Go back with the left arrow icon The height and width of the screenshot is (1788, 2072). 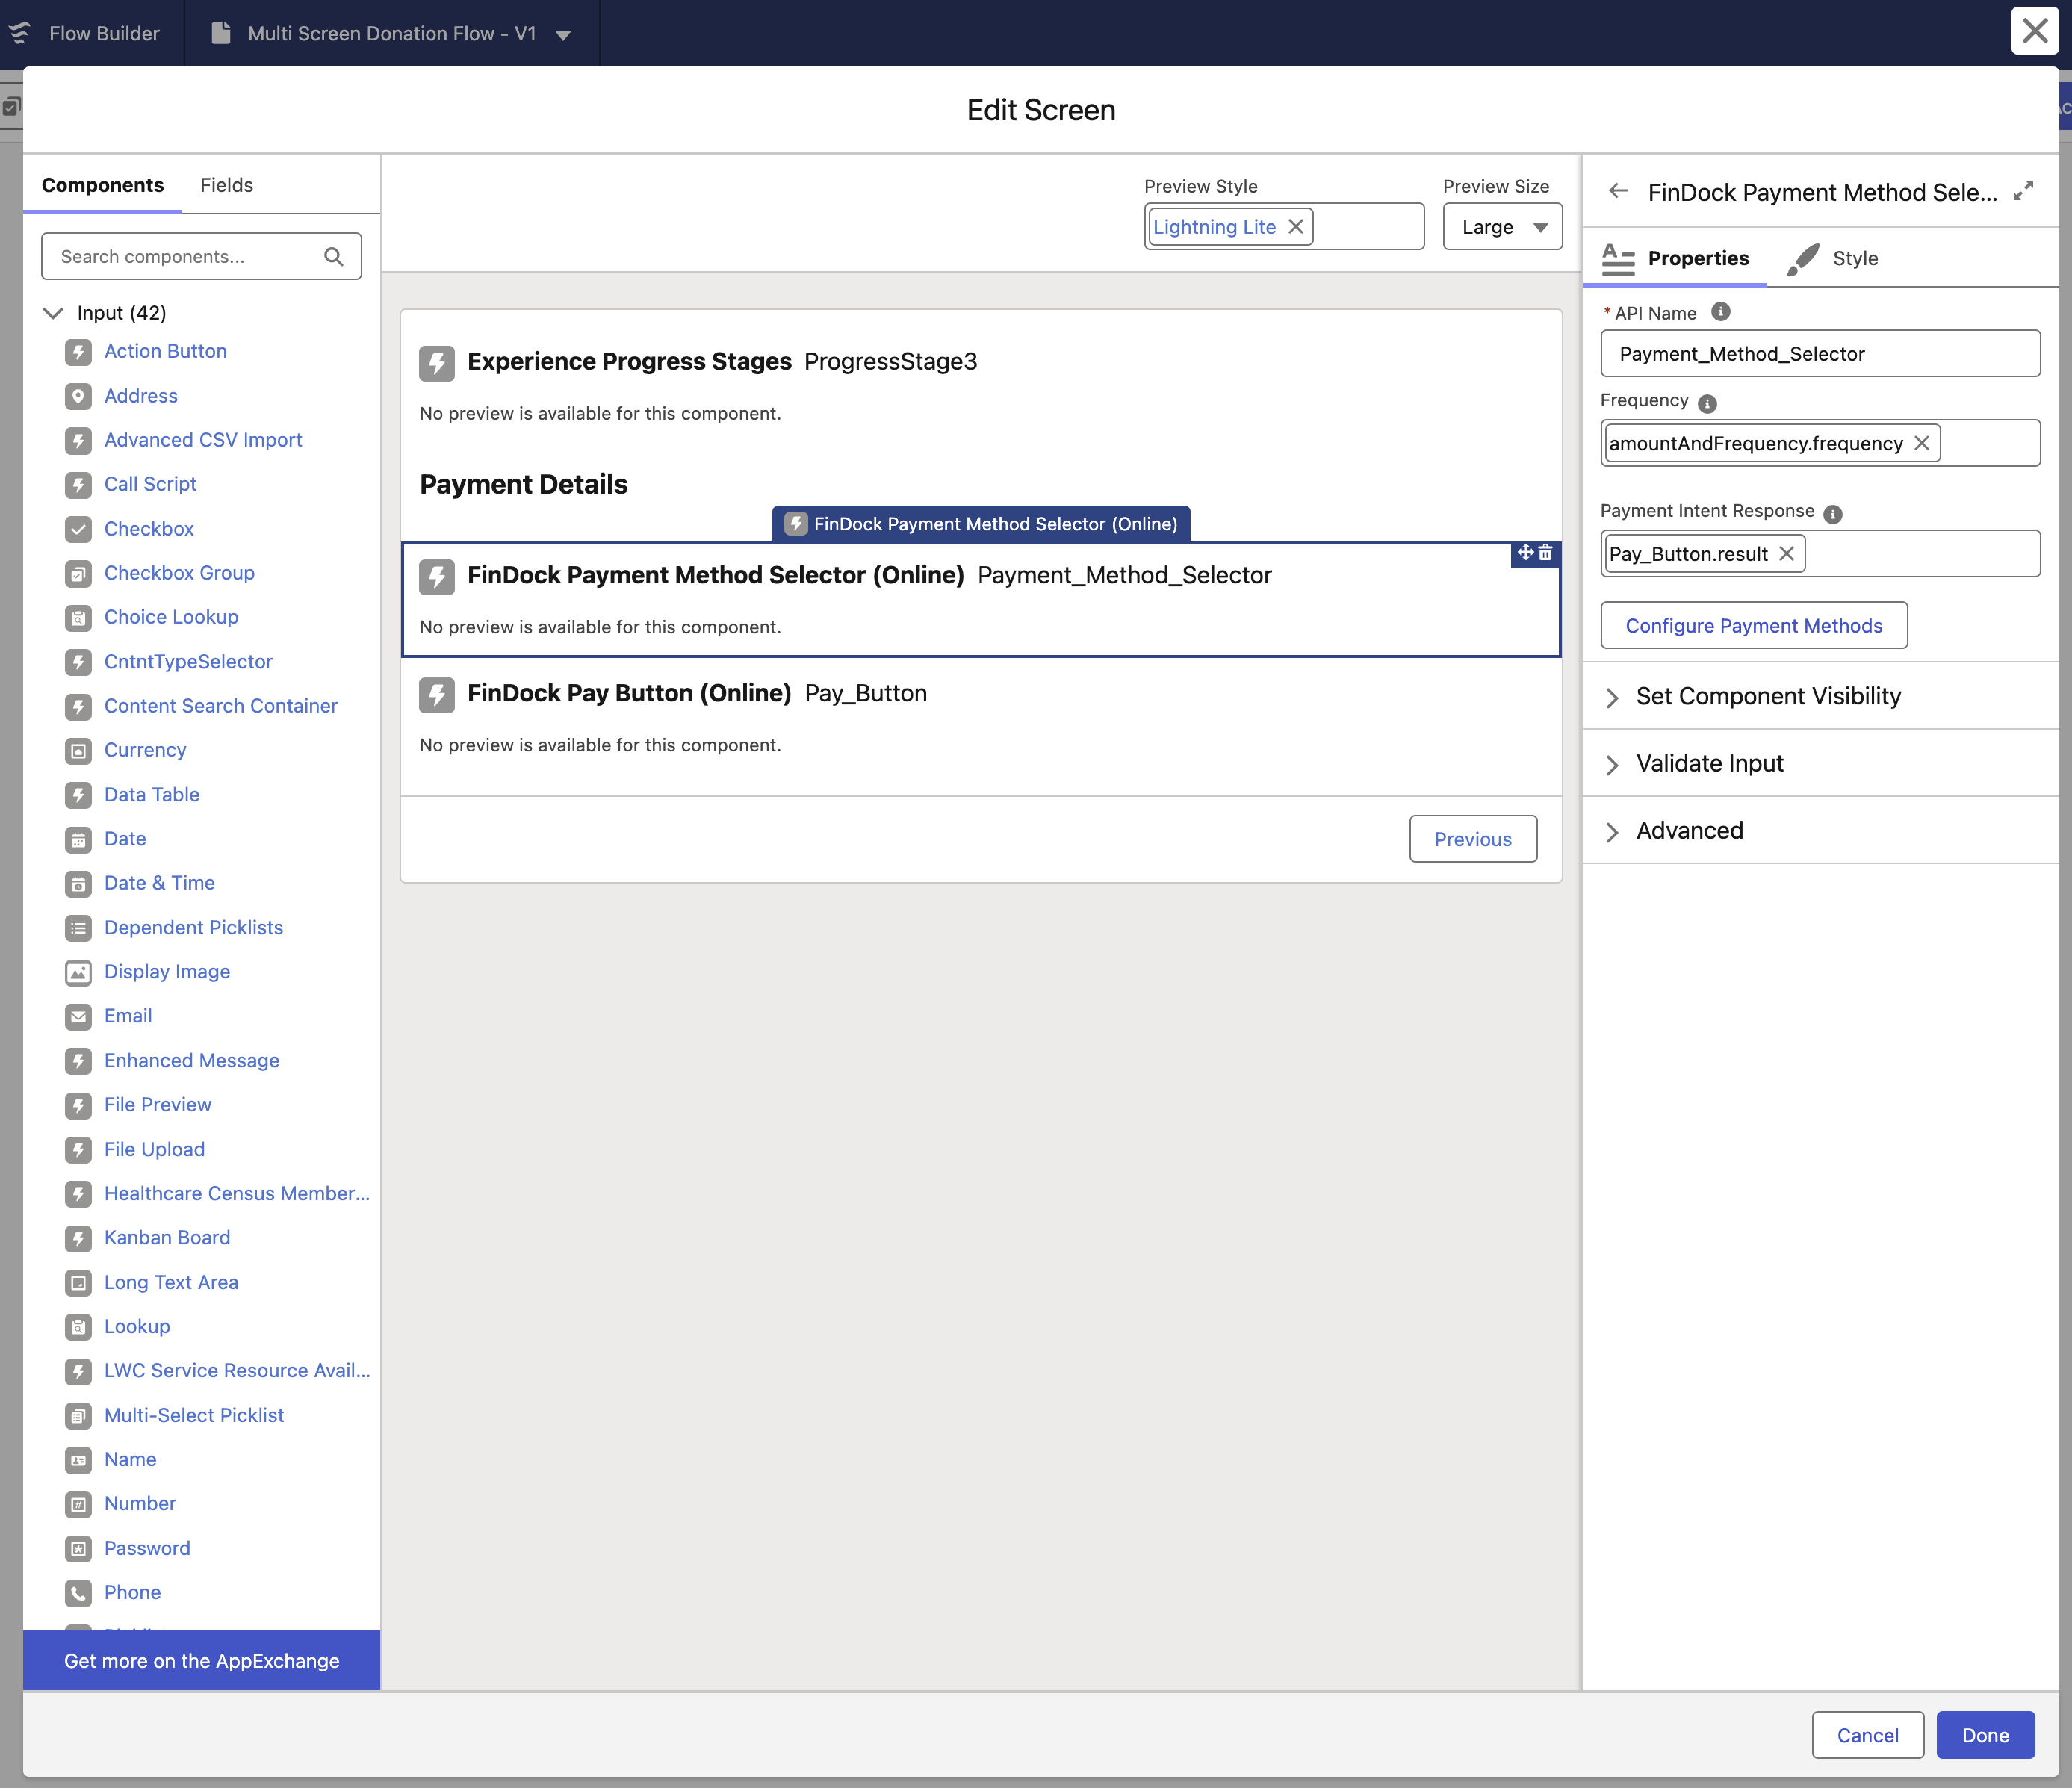pyautogui.click(x=1619, y=191)
